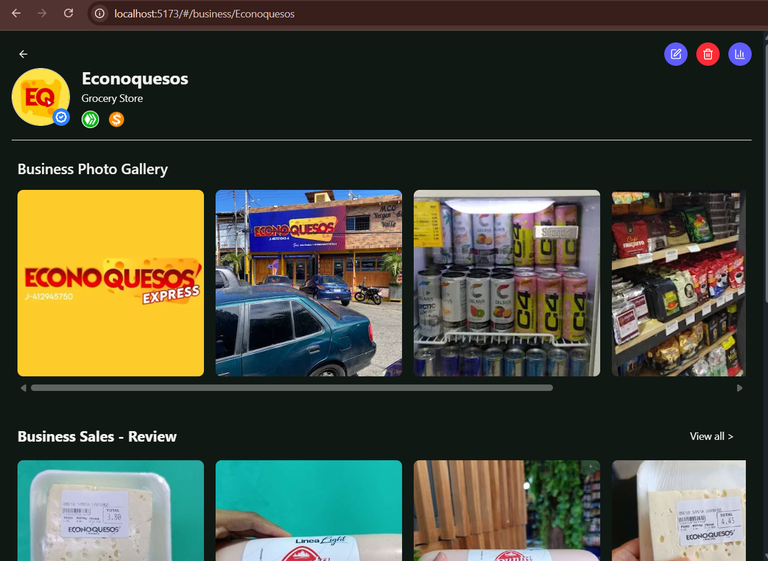Click the edit business pencil icon
This screenshot has height=561, width=768.
coord(676,54)
